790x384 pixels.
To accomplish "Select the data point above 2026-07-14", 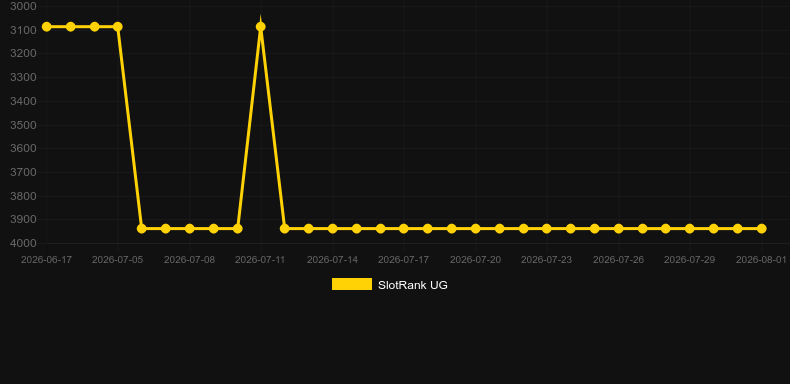I will pyautogui.click(x=333, y=229).
